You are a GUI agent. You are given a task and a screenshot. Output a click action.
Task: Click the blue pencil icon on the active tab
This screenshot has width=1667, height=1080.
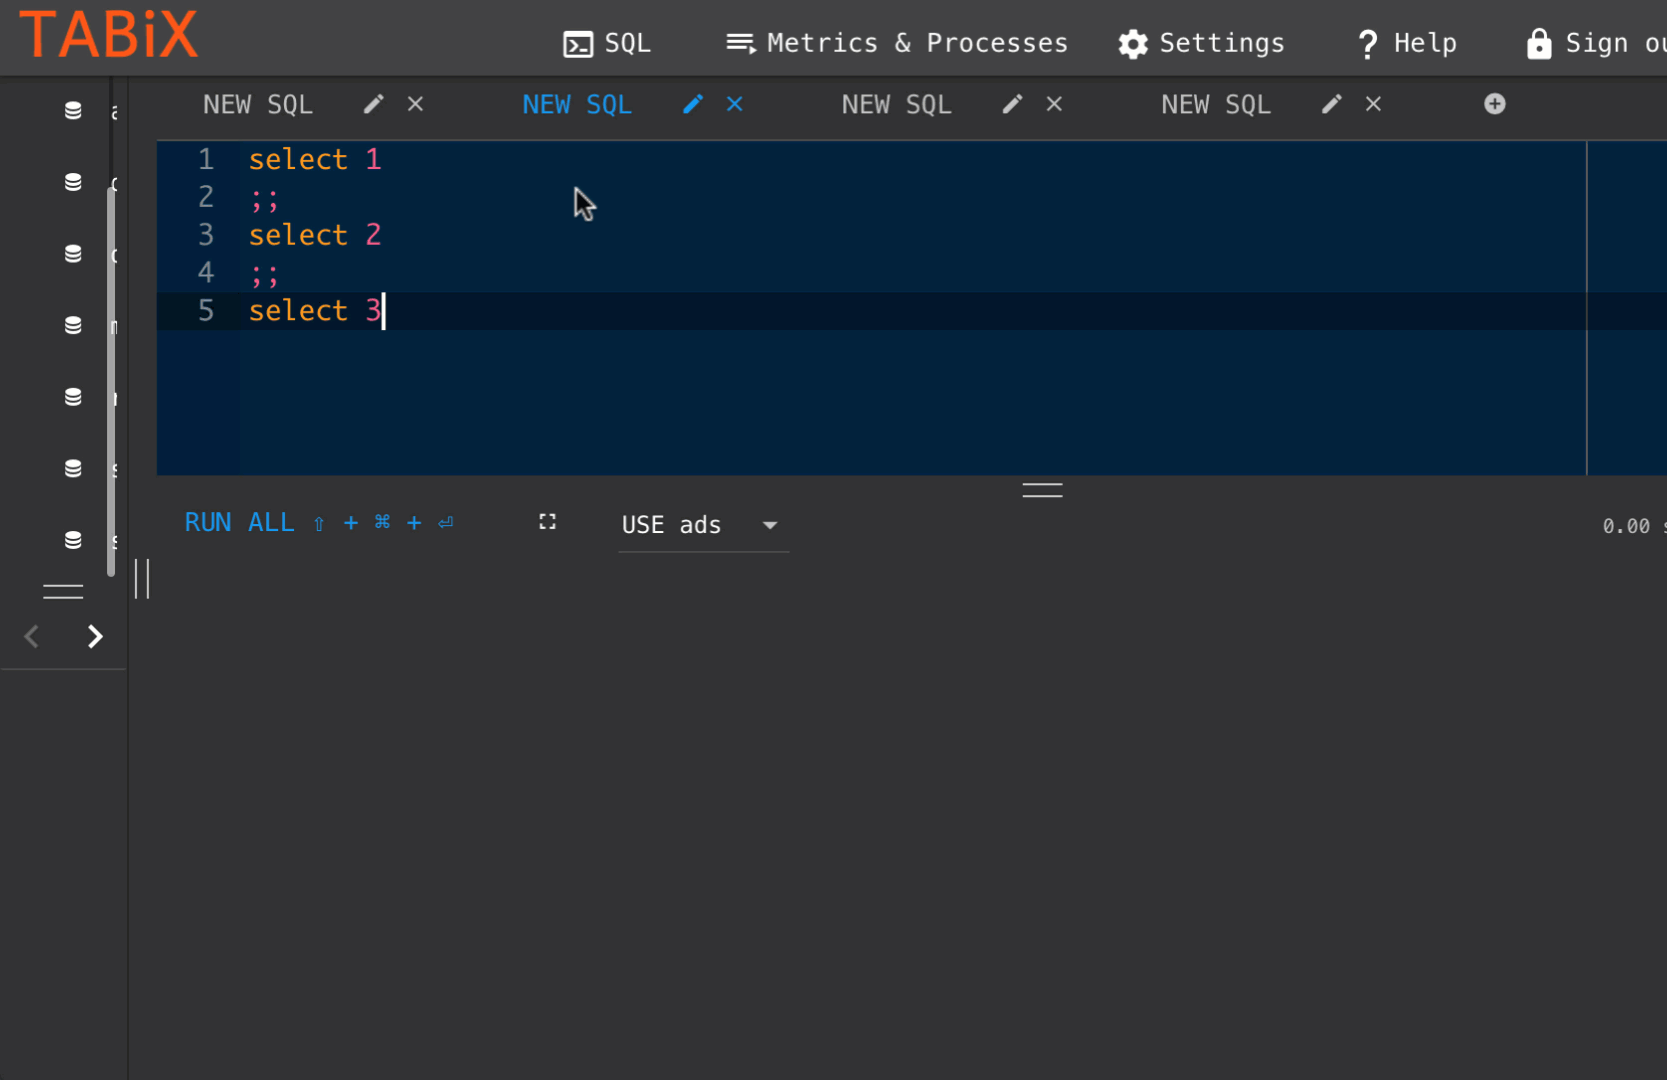(x=692, y=103)
